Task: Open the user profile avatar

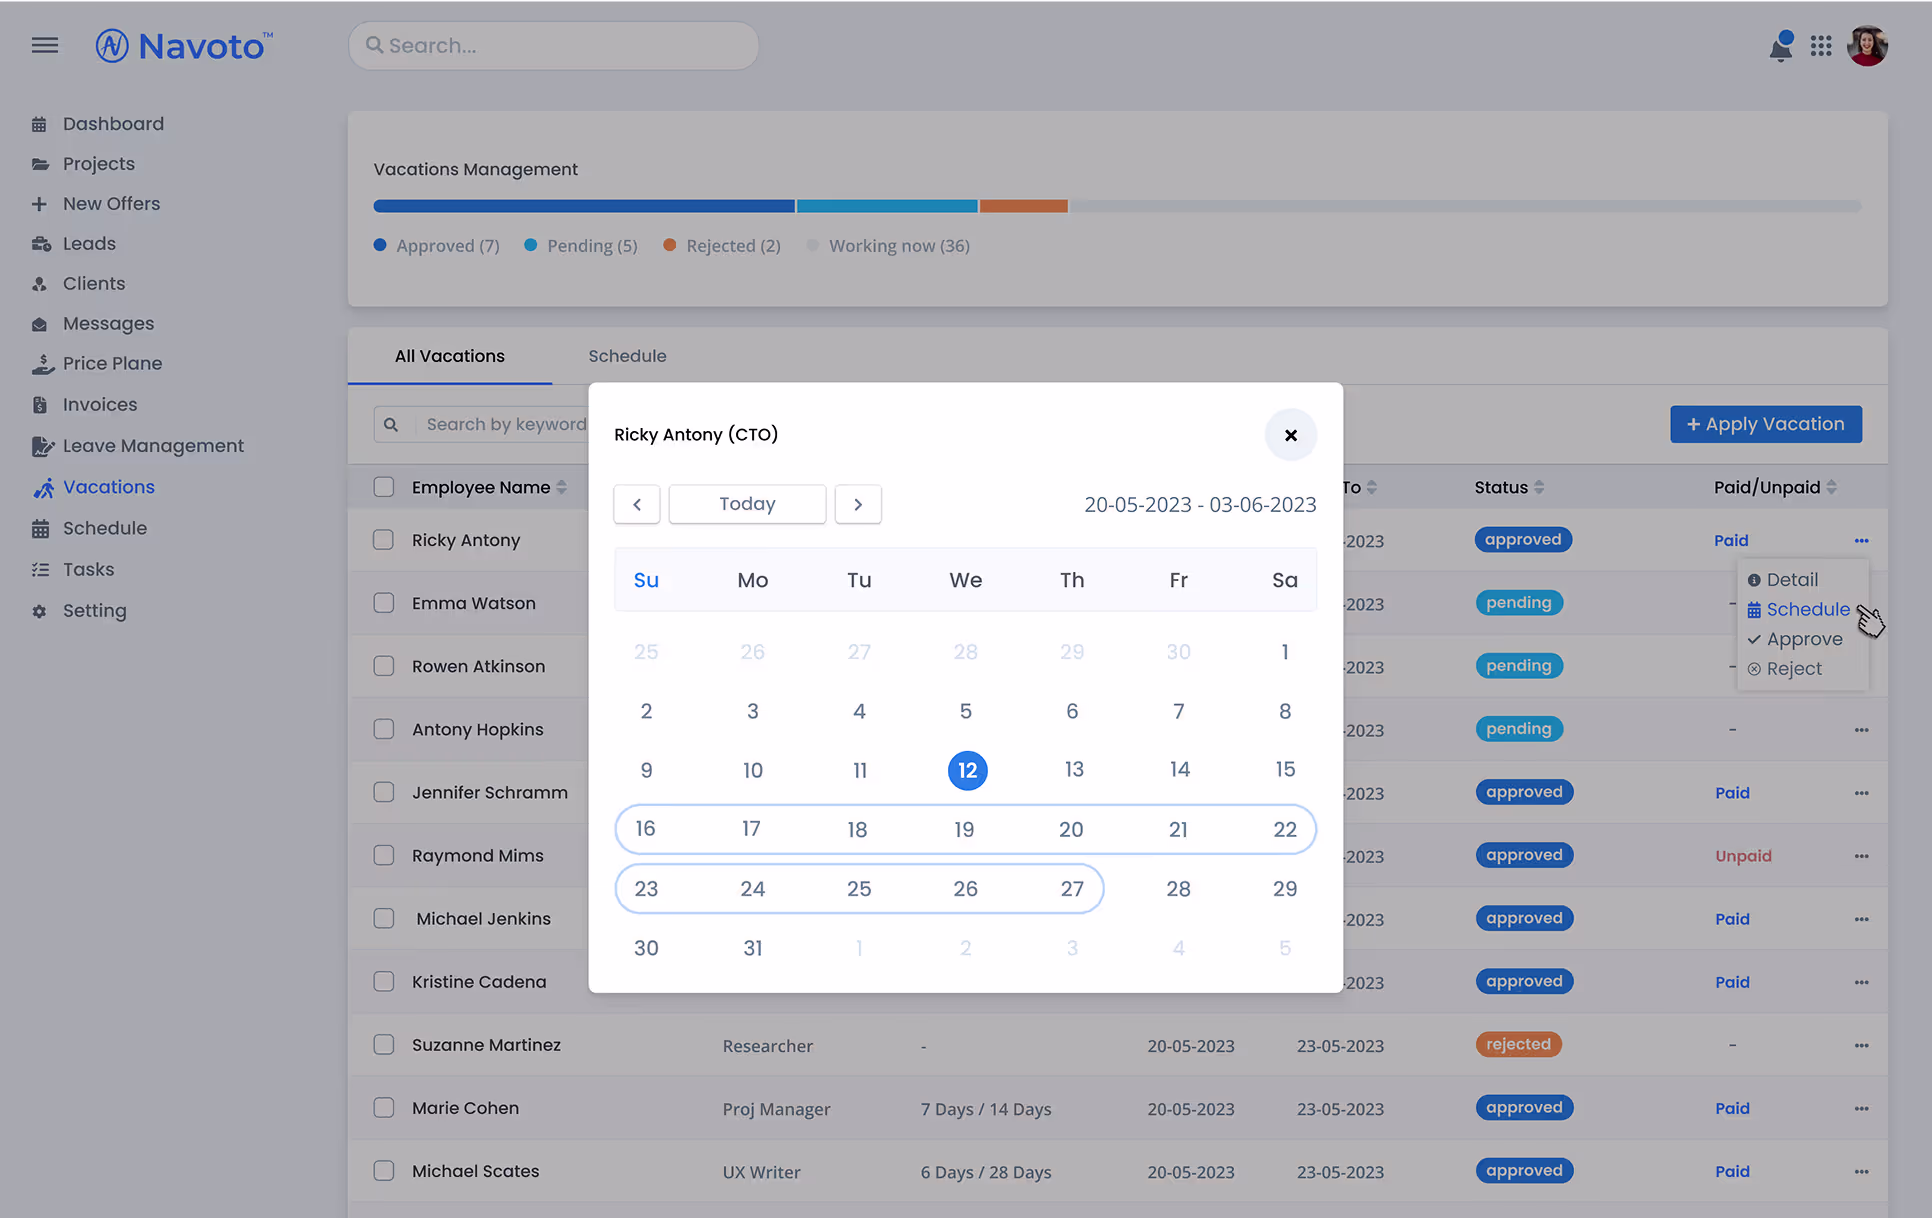Action: 1867,46
